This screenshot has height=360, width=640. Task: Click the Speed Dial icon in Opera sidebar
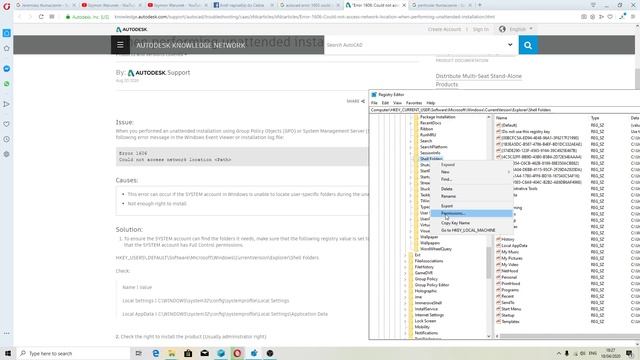[x=7, y=33]
